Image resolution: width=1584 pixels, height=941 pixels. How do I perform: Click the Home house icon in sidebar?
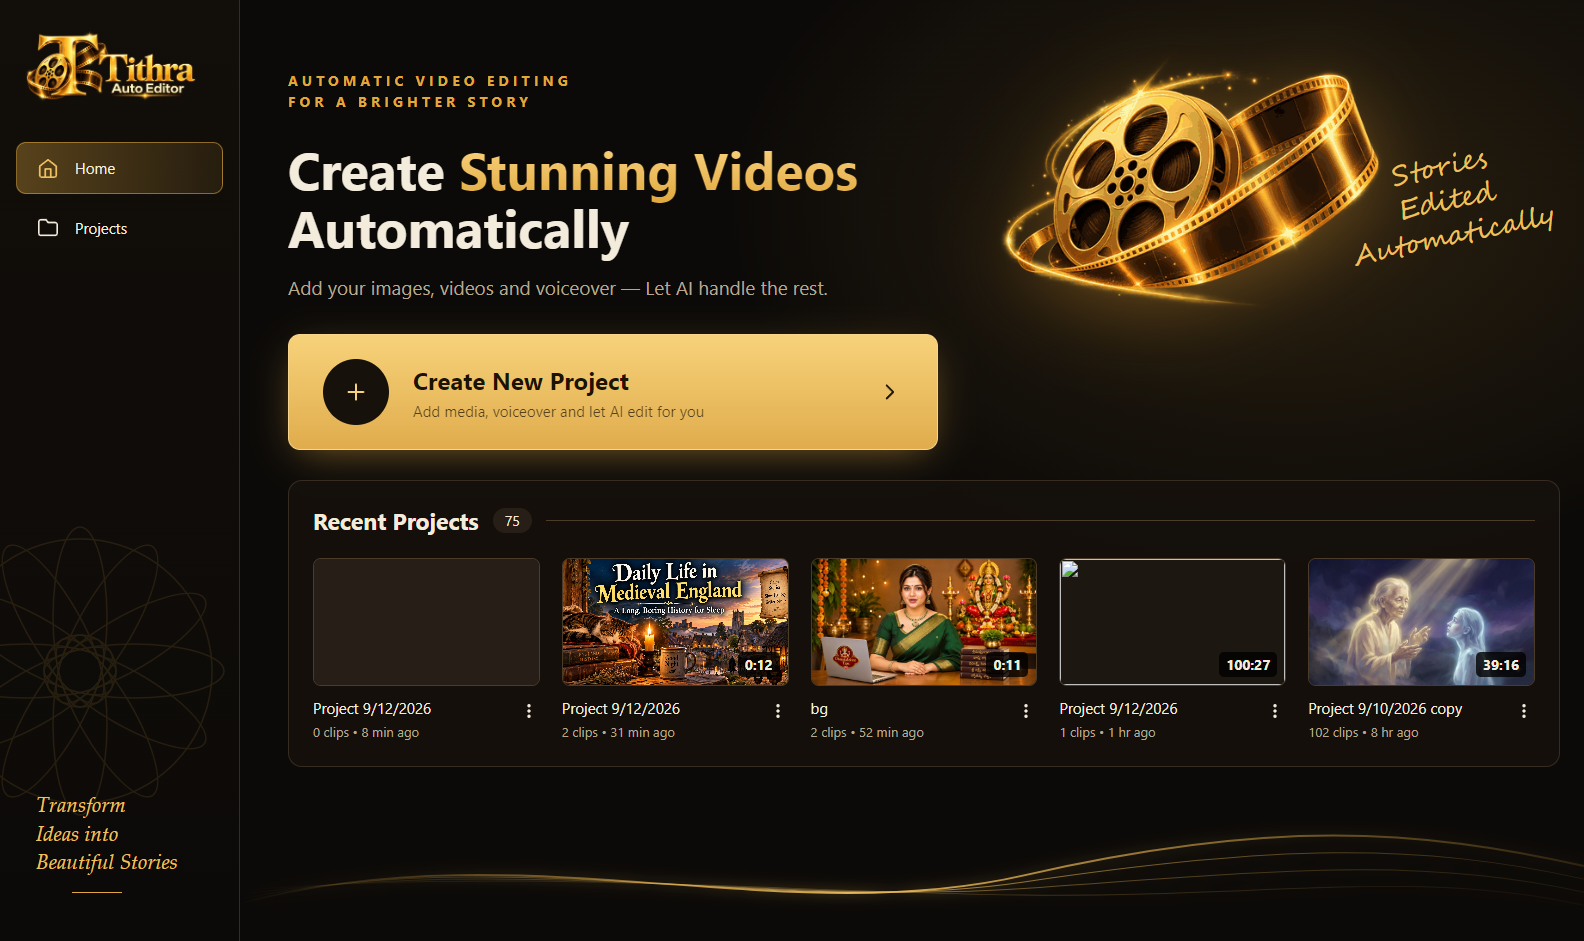(48, 168)
